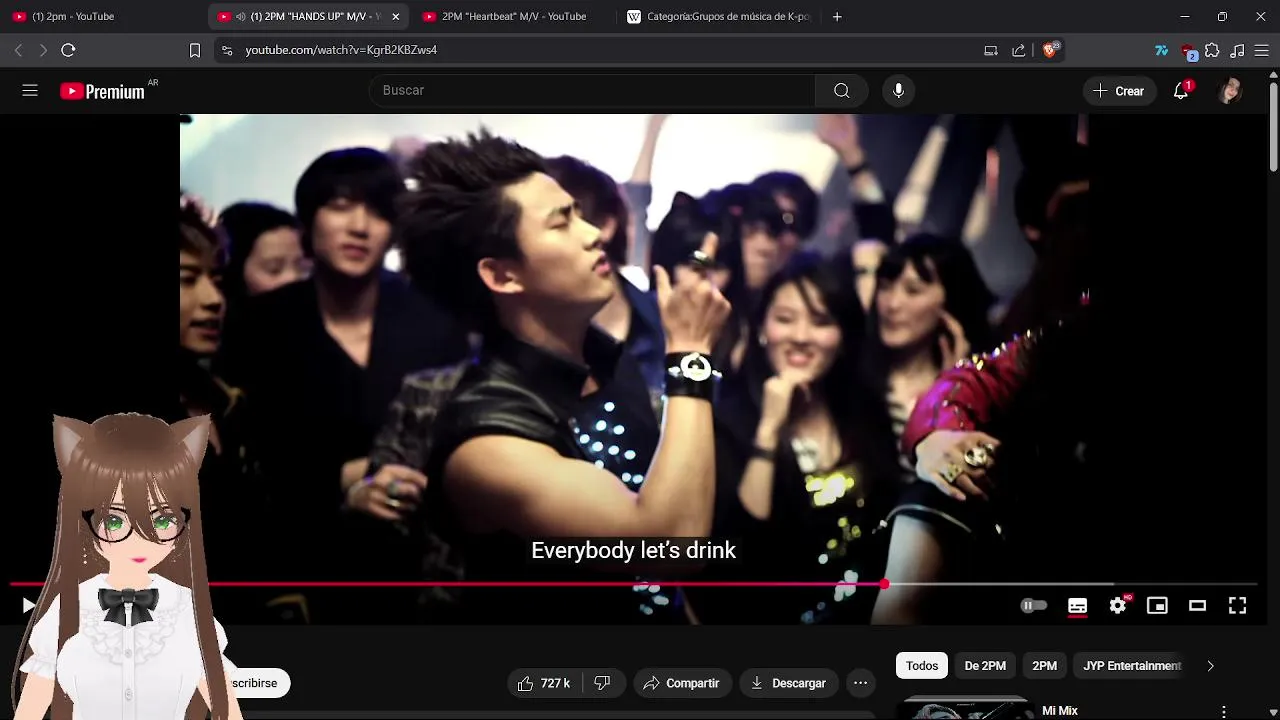Download the video via Descargar
The width and height of the screenshot is (1280, 720).
788,683
